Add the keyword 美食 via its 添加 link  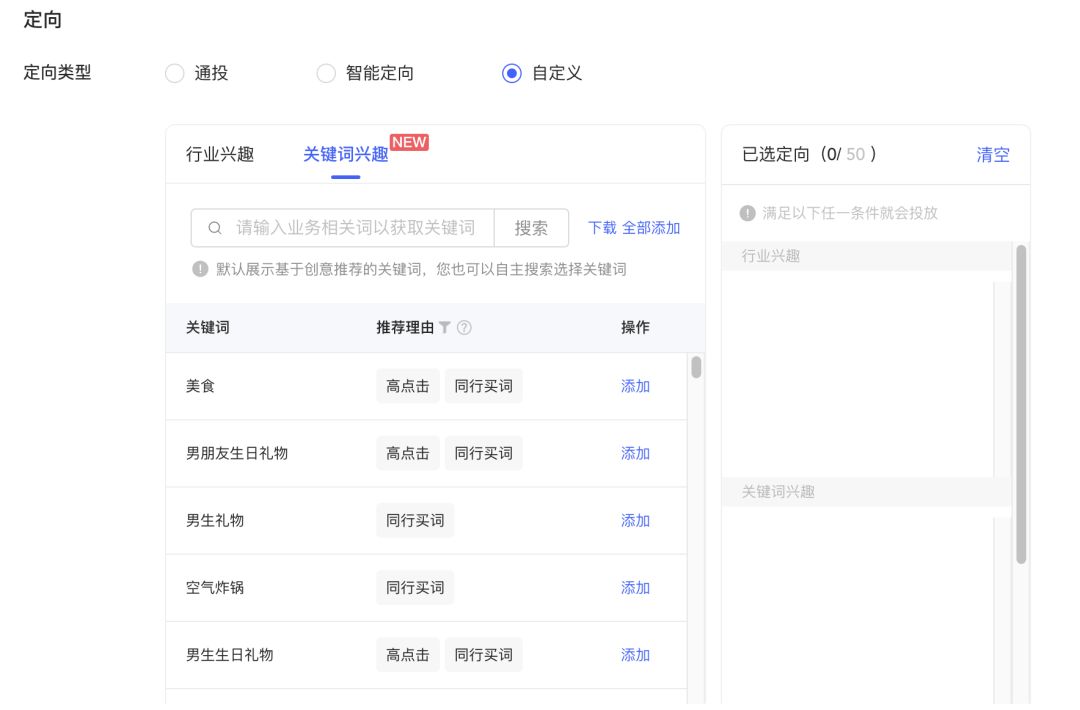click(x=635, y=385)
